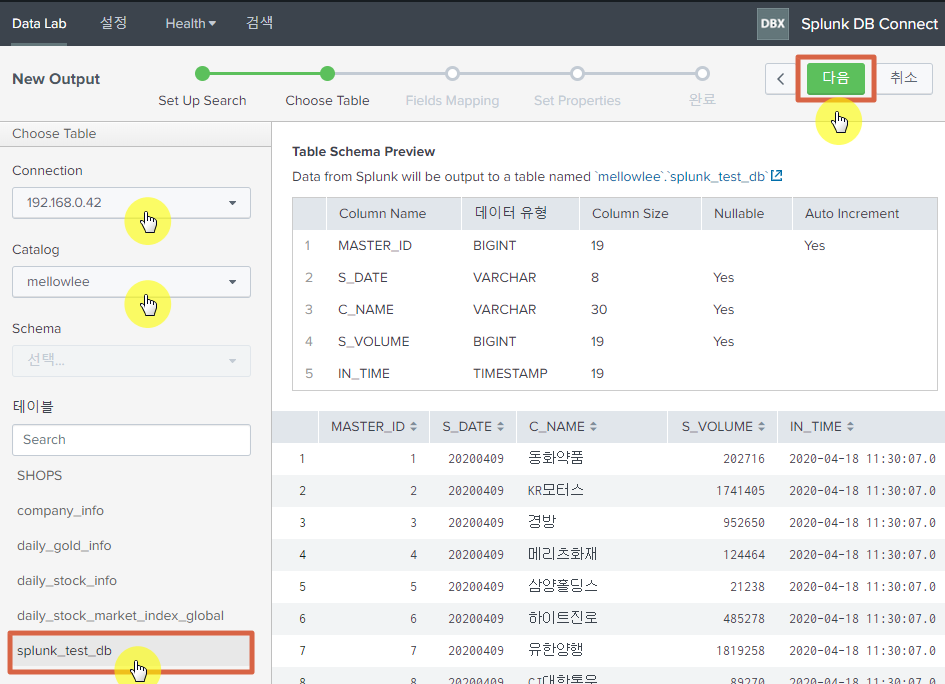Click the 완료 step marker
Viewport: 945px width, 684px height.
click(702, 74)
